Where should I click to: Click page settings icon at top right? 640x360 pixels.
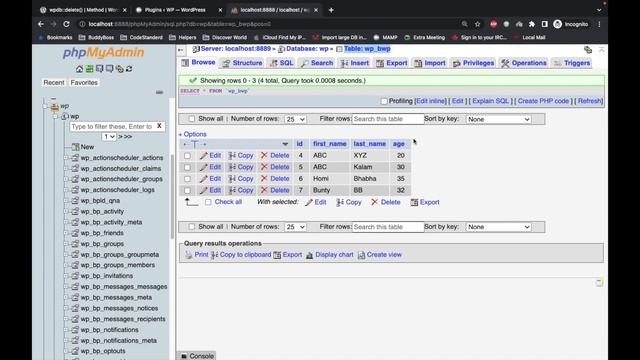(588, 50)
